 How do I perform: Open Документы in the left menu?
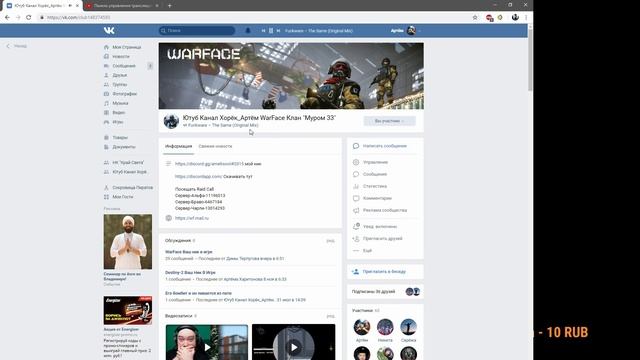pos(124,147)
